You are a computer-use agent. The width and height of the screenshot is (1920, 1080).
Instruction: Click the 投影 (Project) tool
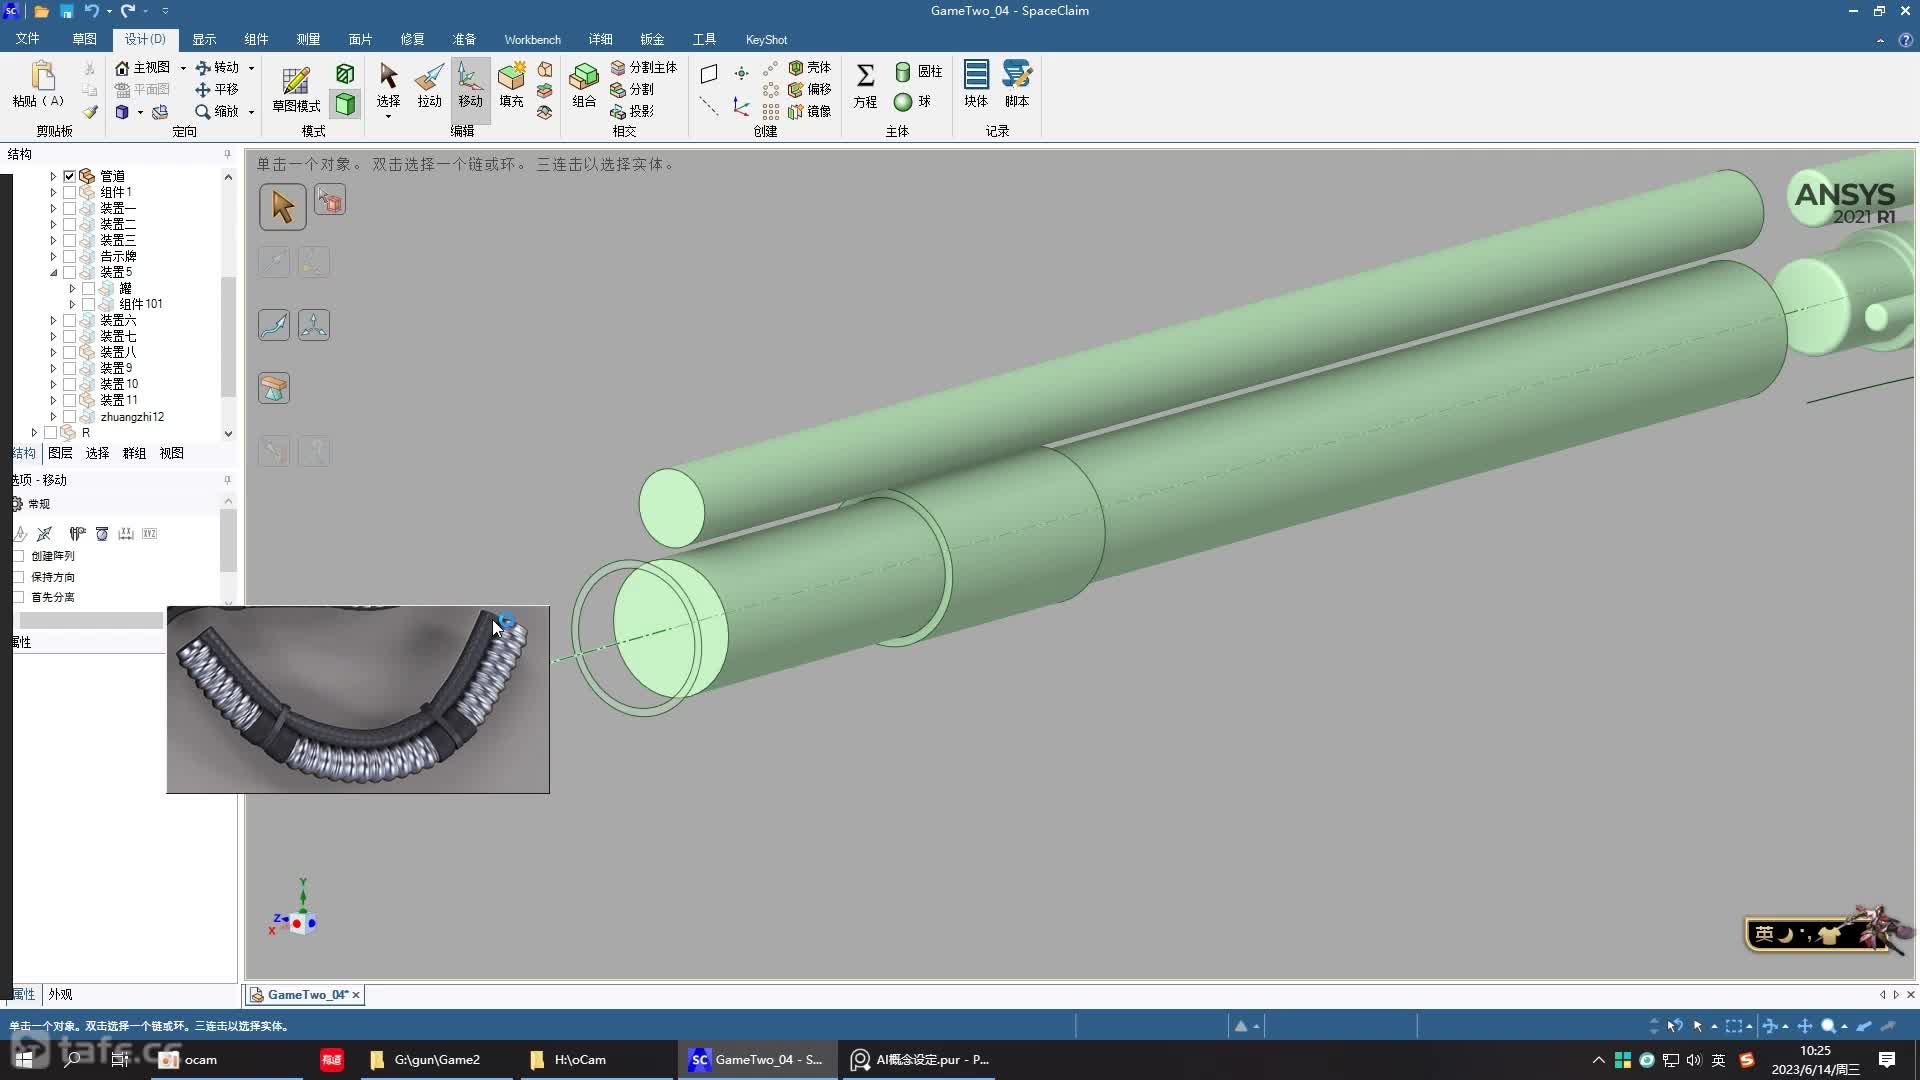(633, 111)
